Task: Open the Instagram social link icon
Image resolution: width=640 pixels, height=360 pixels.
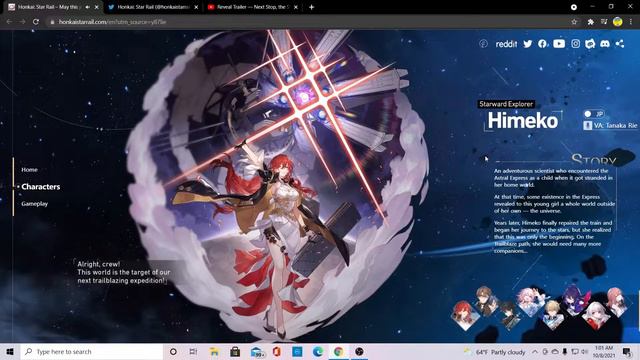Action: pos(576,44)
